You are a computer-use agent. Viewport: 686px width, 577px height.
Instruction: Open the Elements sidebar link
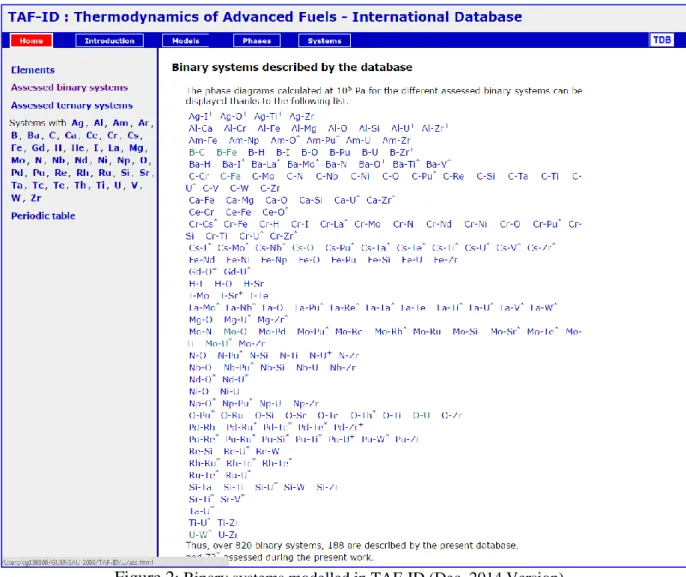pos(33,70)
